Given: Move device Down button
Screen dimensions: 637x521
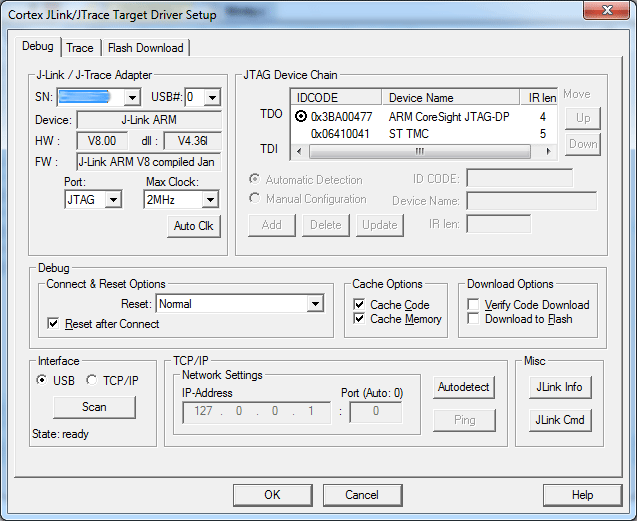Looking at the screenshot, I should pyautogui.click(x=583, y=144).
